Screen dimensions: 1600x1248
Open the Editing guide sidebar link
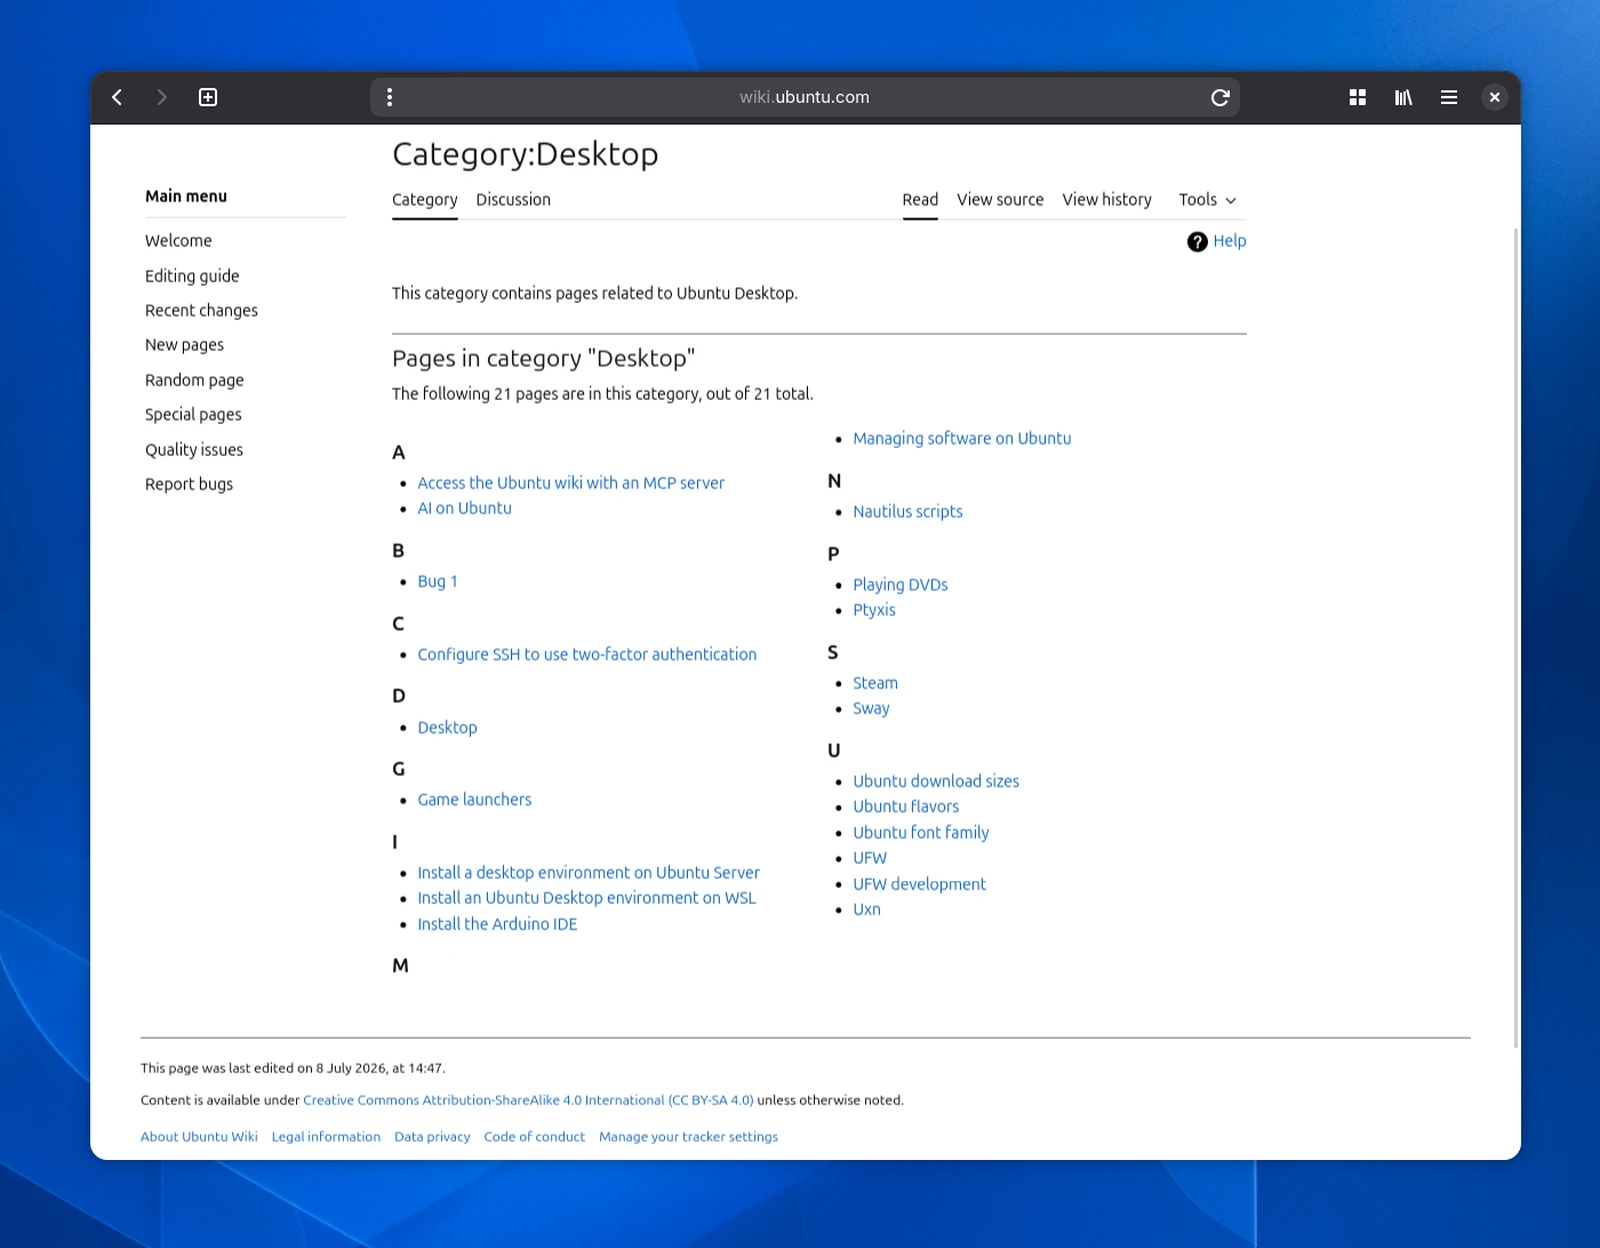tap(192, 276)
